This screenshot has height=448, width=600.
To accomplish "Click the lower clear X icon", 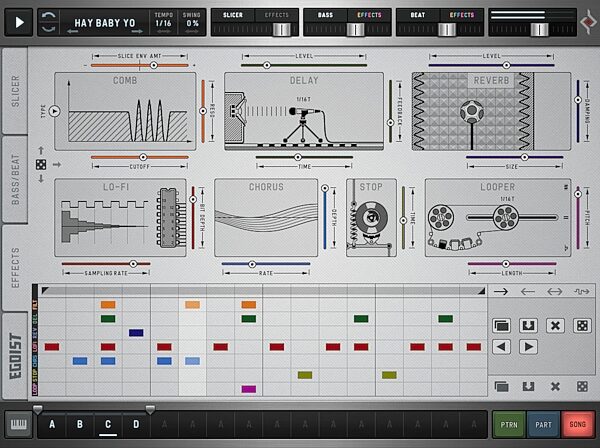I will click(555, 386).
